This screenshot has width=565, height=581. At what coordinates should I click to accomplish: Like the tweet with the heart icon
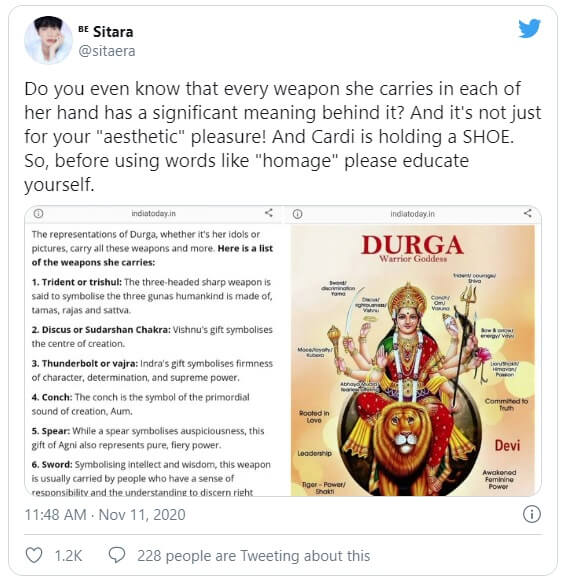34,555
